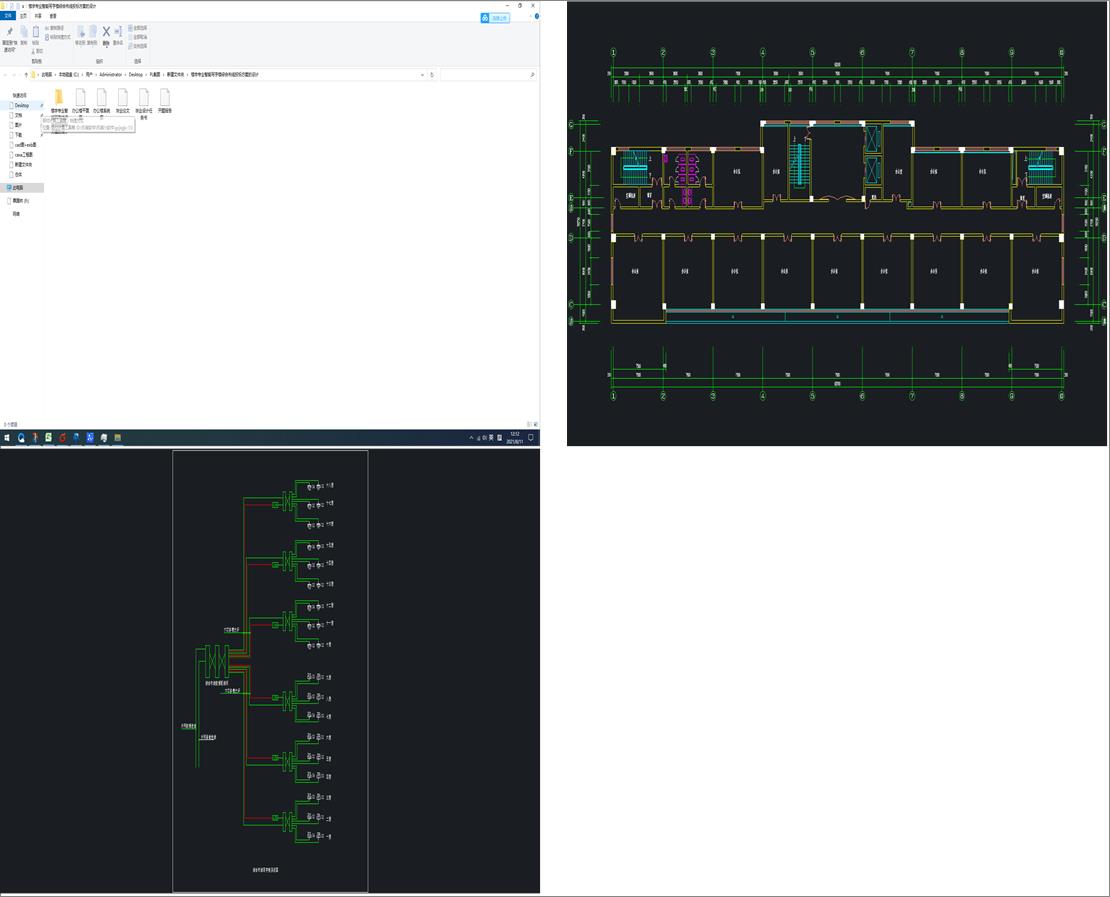The image size is (1110, 897).
Task: Switch to the View ribbon tab
Action: click(x=53, y=16)
